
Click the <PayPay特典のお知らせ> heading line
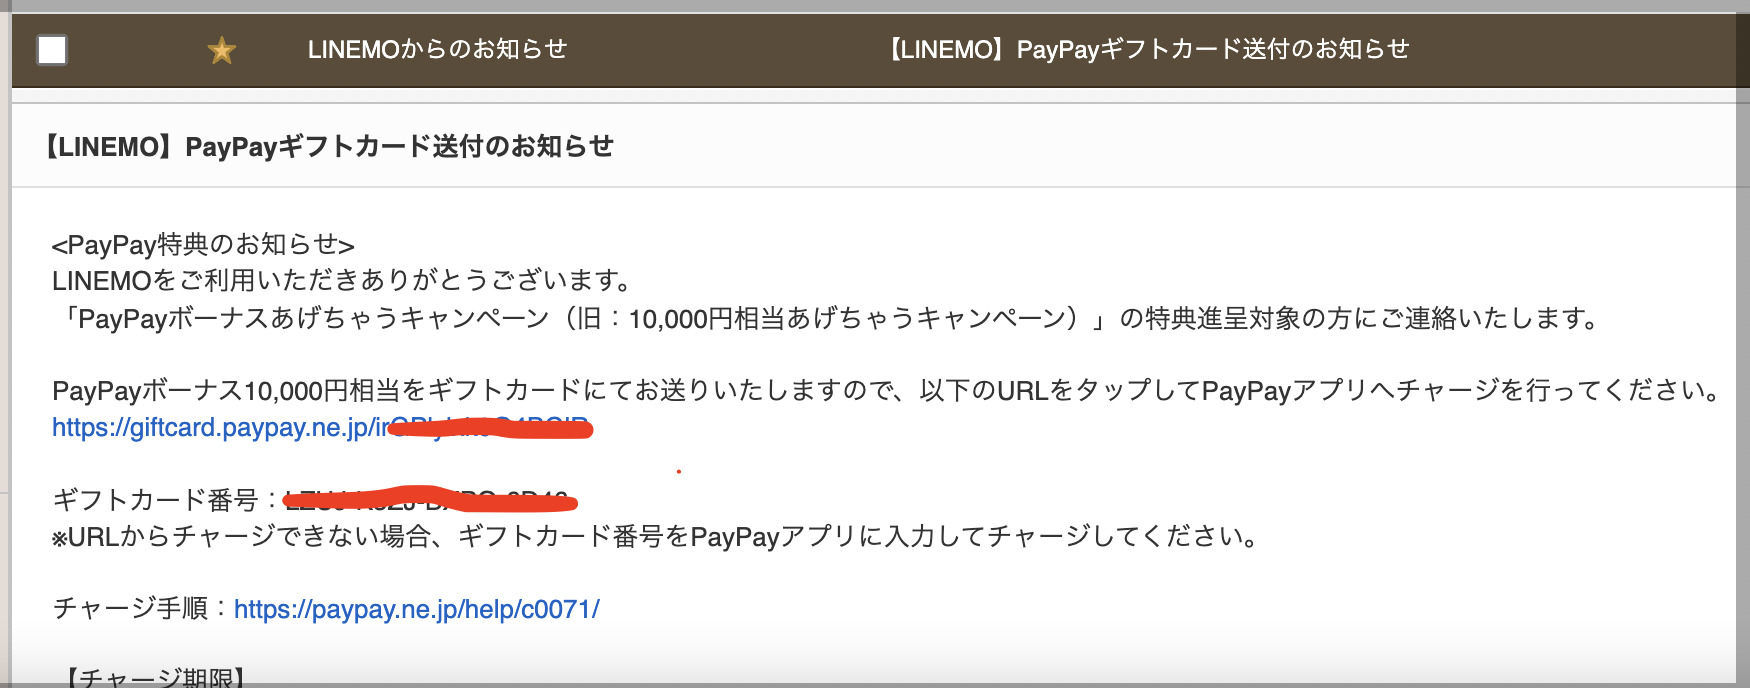coord(203,245)
